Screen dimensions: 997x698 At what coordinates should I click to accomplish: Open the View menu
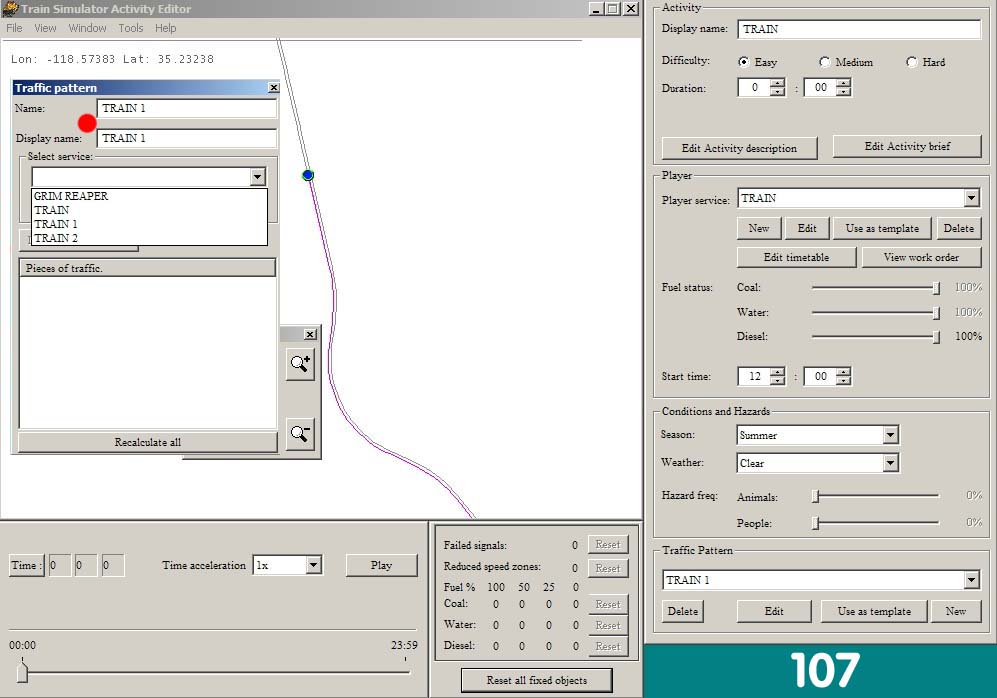pyautogui.click(x=45, y=28)
